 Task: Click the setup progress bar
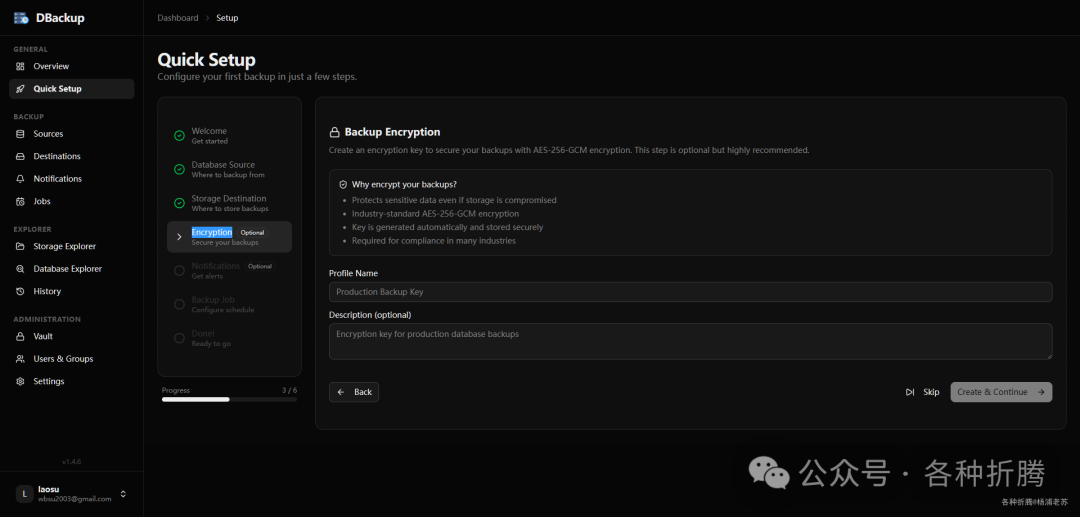pos(229,399)
